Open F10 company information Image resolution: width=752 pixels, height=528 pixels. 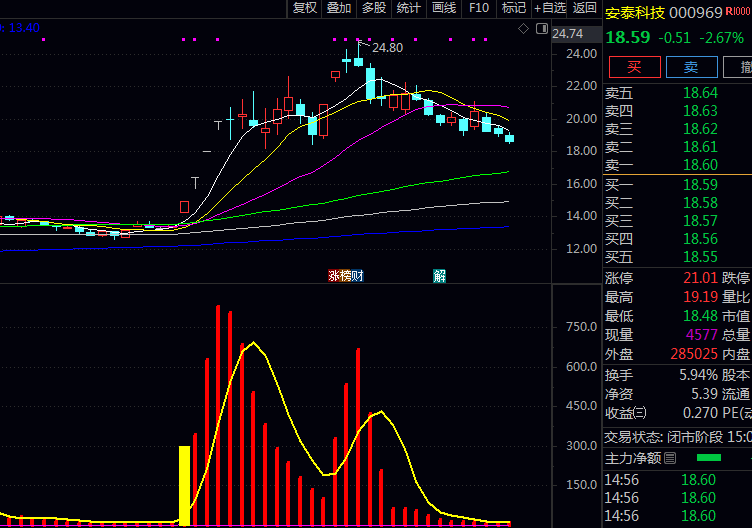[x=479, y=8]
